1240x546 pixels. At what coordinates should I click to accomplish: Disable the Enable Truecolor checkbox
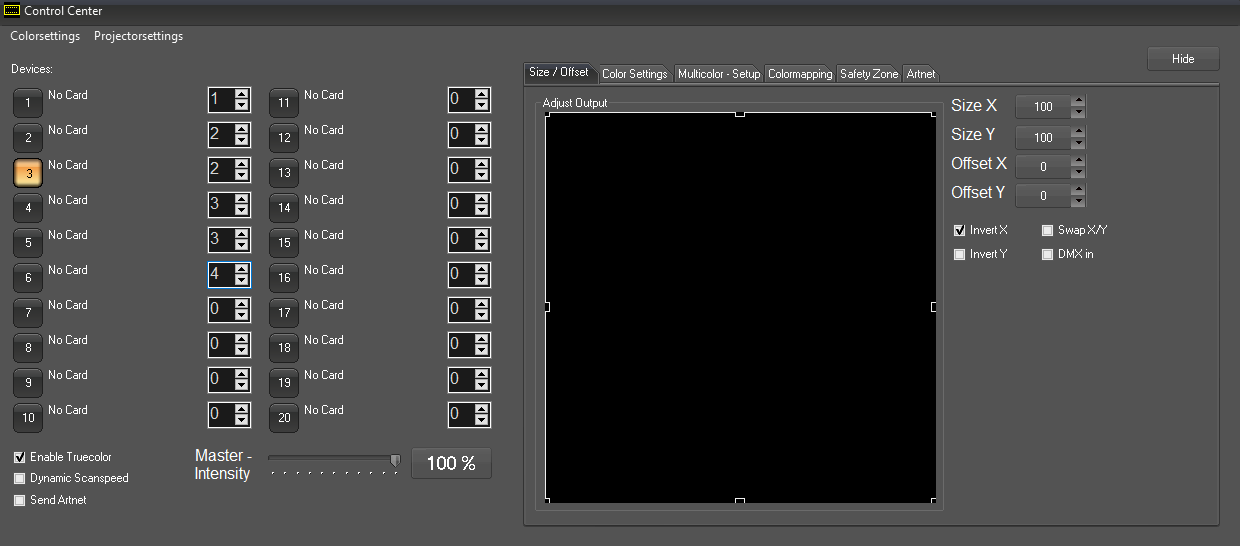(20, 457)
